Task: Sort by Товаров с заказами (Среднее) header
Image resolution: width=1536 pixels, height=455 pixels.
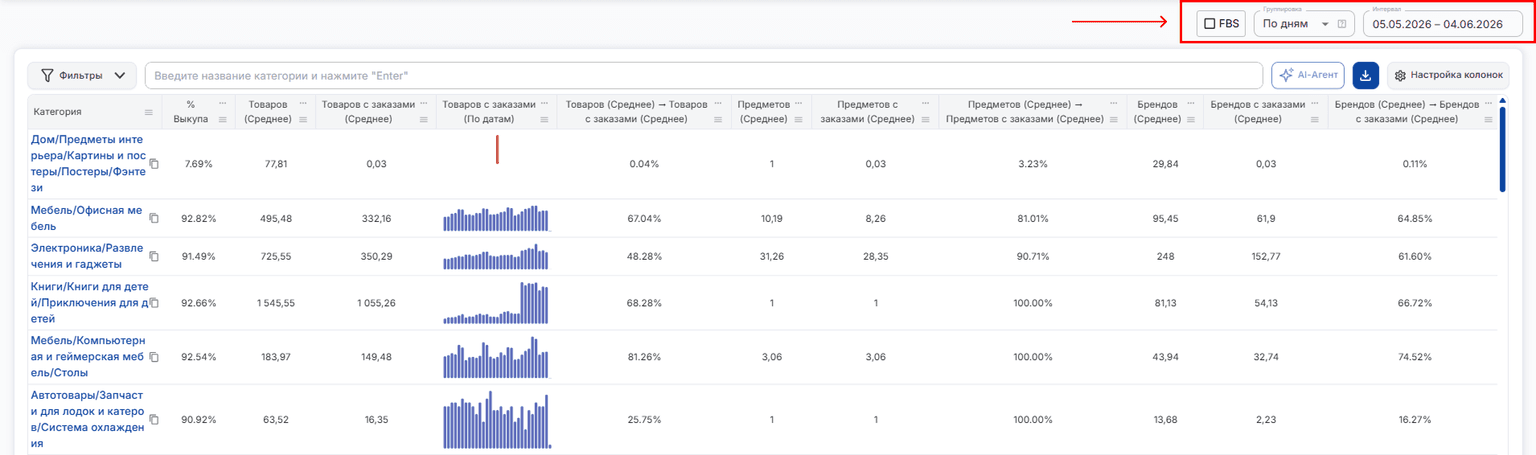Action: (369, 111)
